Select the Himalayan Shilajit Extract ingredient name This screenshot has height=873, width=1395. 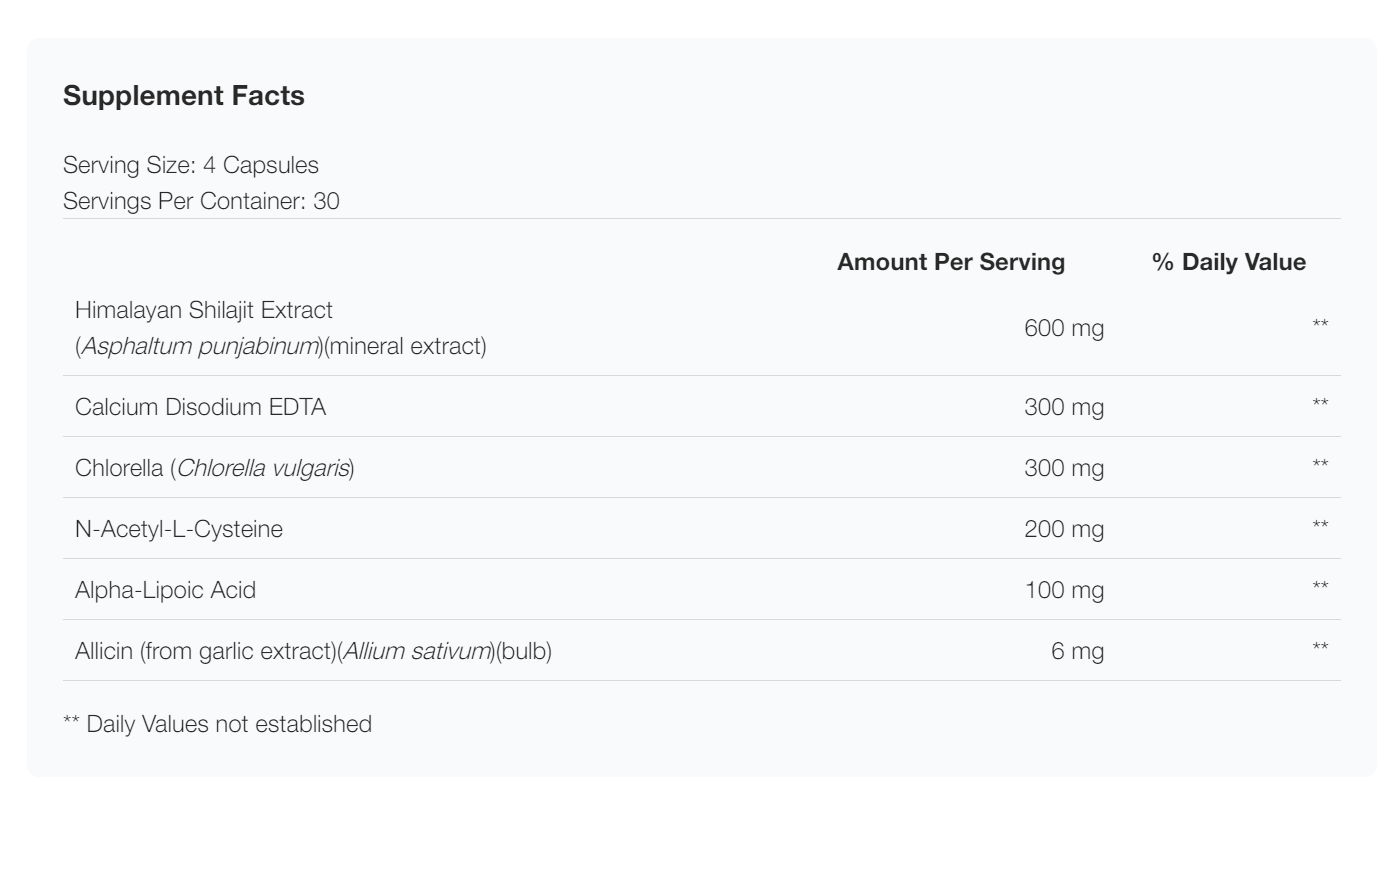click(x=203, y=310)
